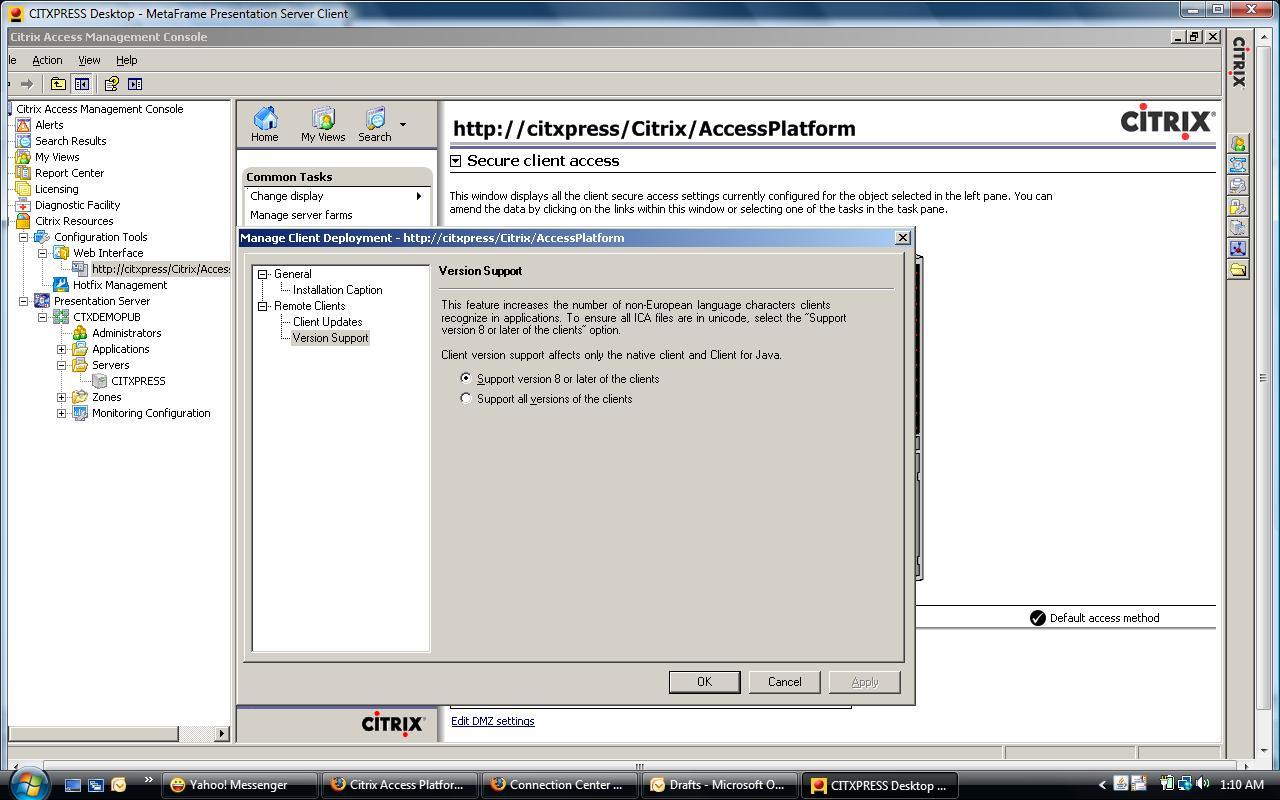The height and width of the screenshot is (800, 1280).
Task: Click the up-one-level folder toolbar icon
Action: point(58,84)
